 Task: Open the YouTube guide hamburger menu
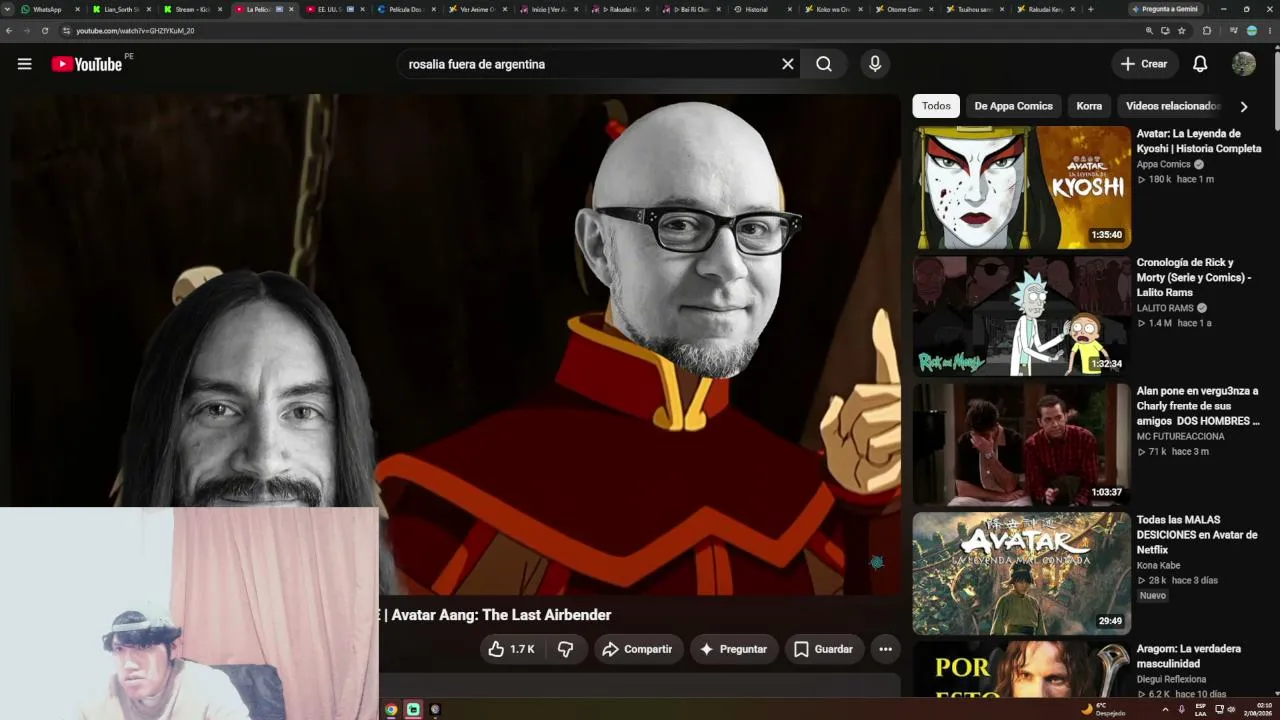pyautogui.click(x=24, y=64)
